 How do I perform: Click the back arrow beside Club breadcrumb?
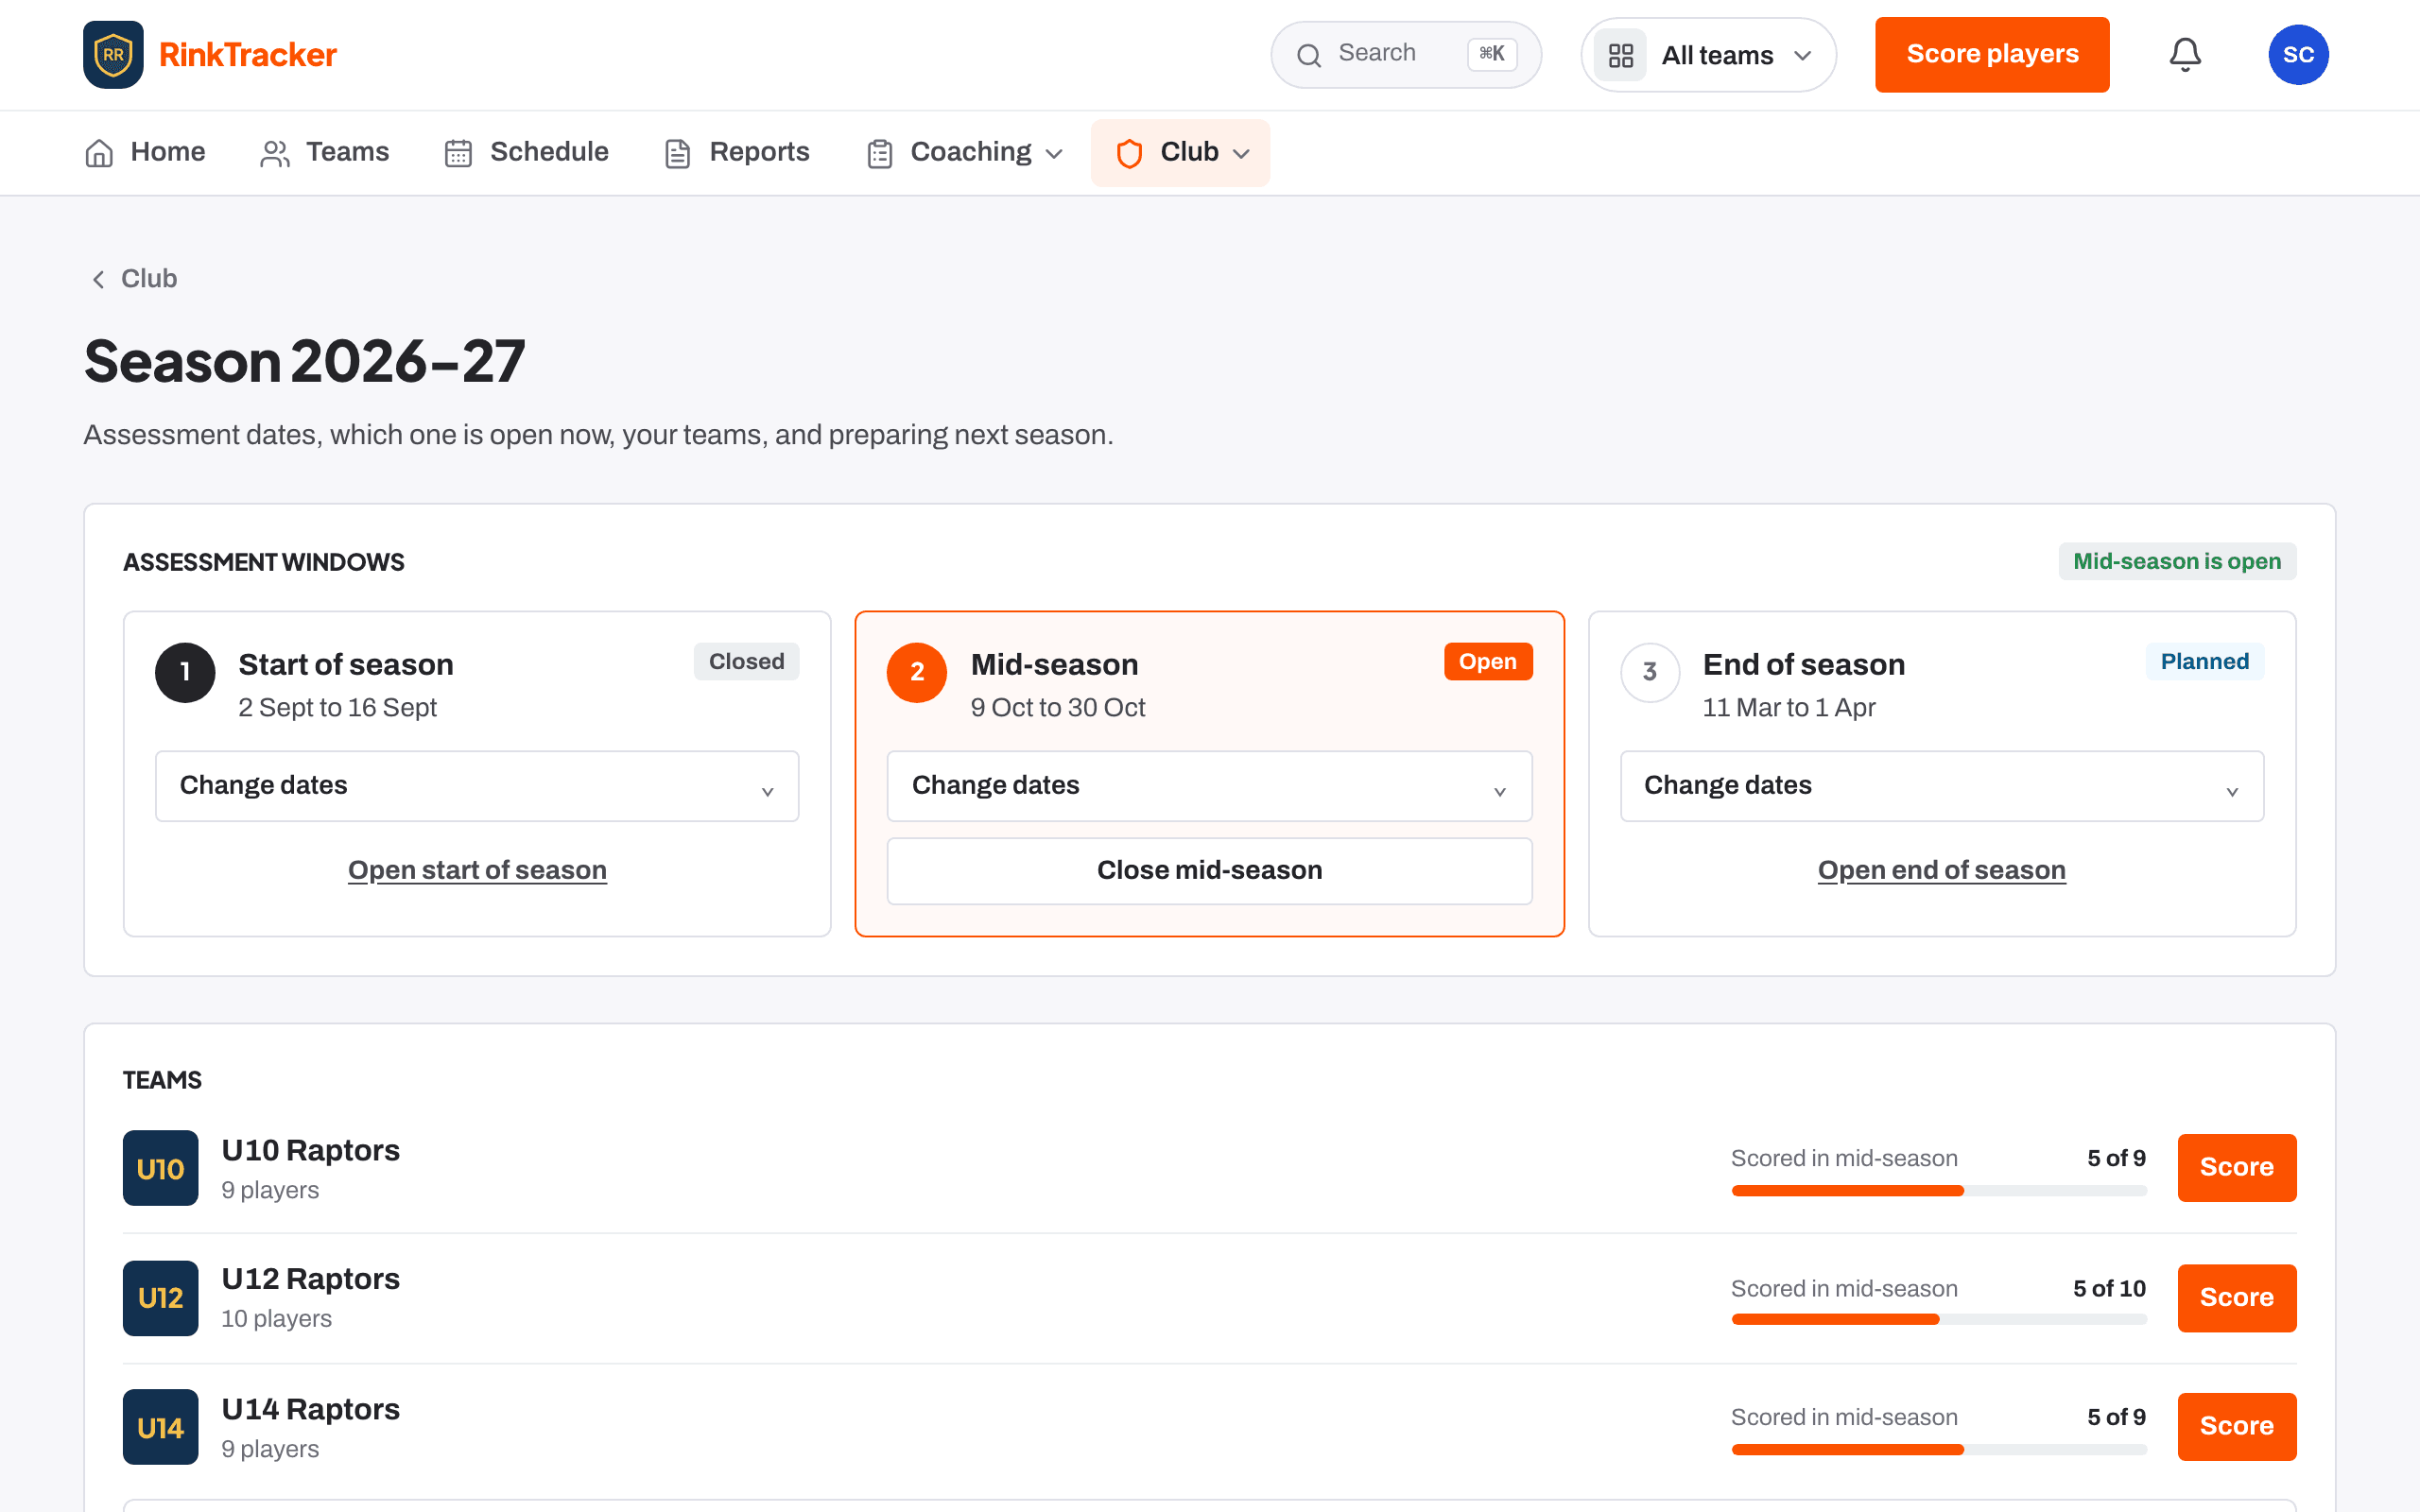tap(98, 279)
